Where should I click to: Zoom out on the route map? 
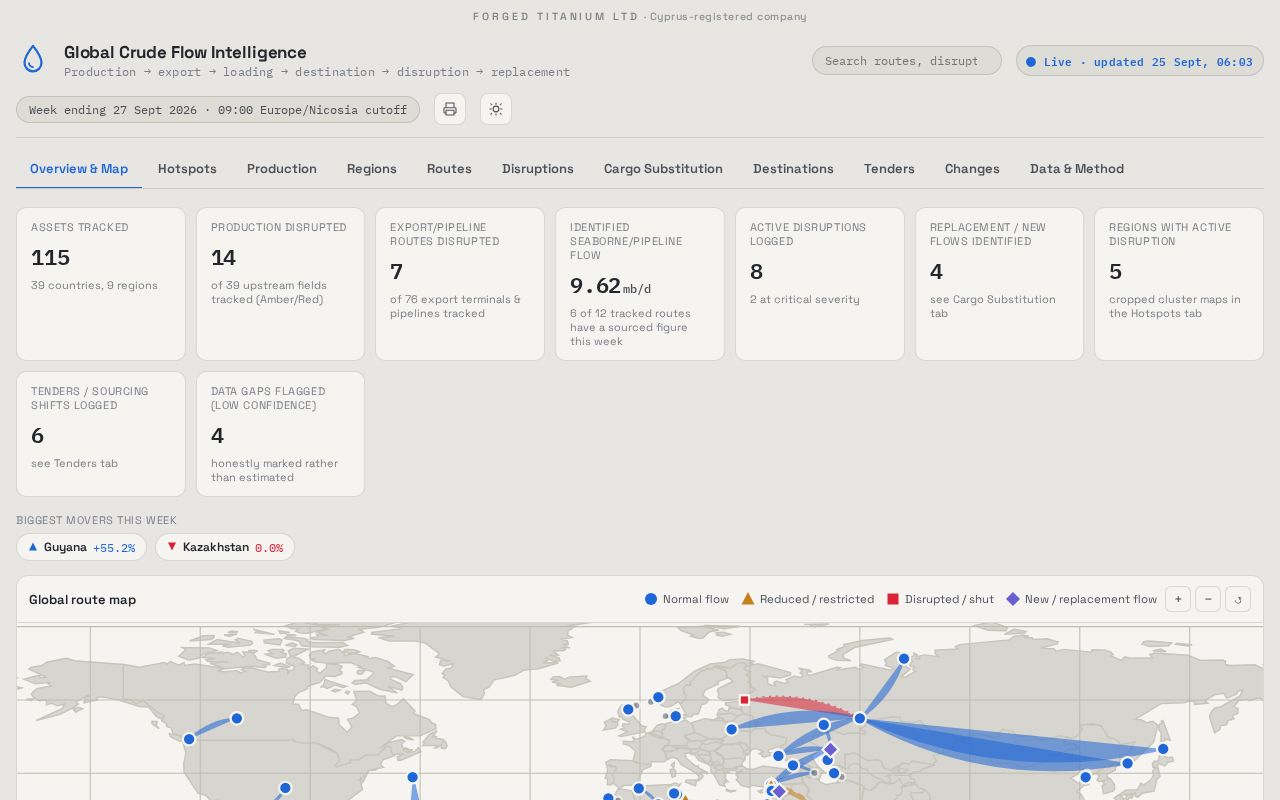tap(1208, 599)
